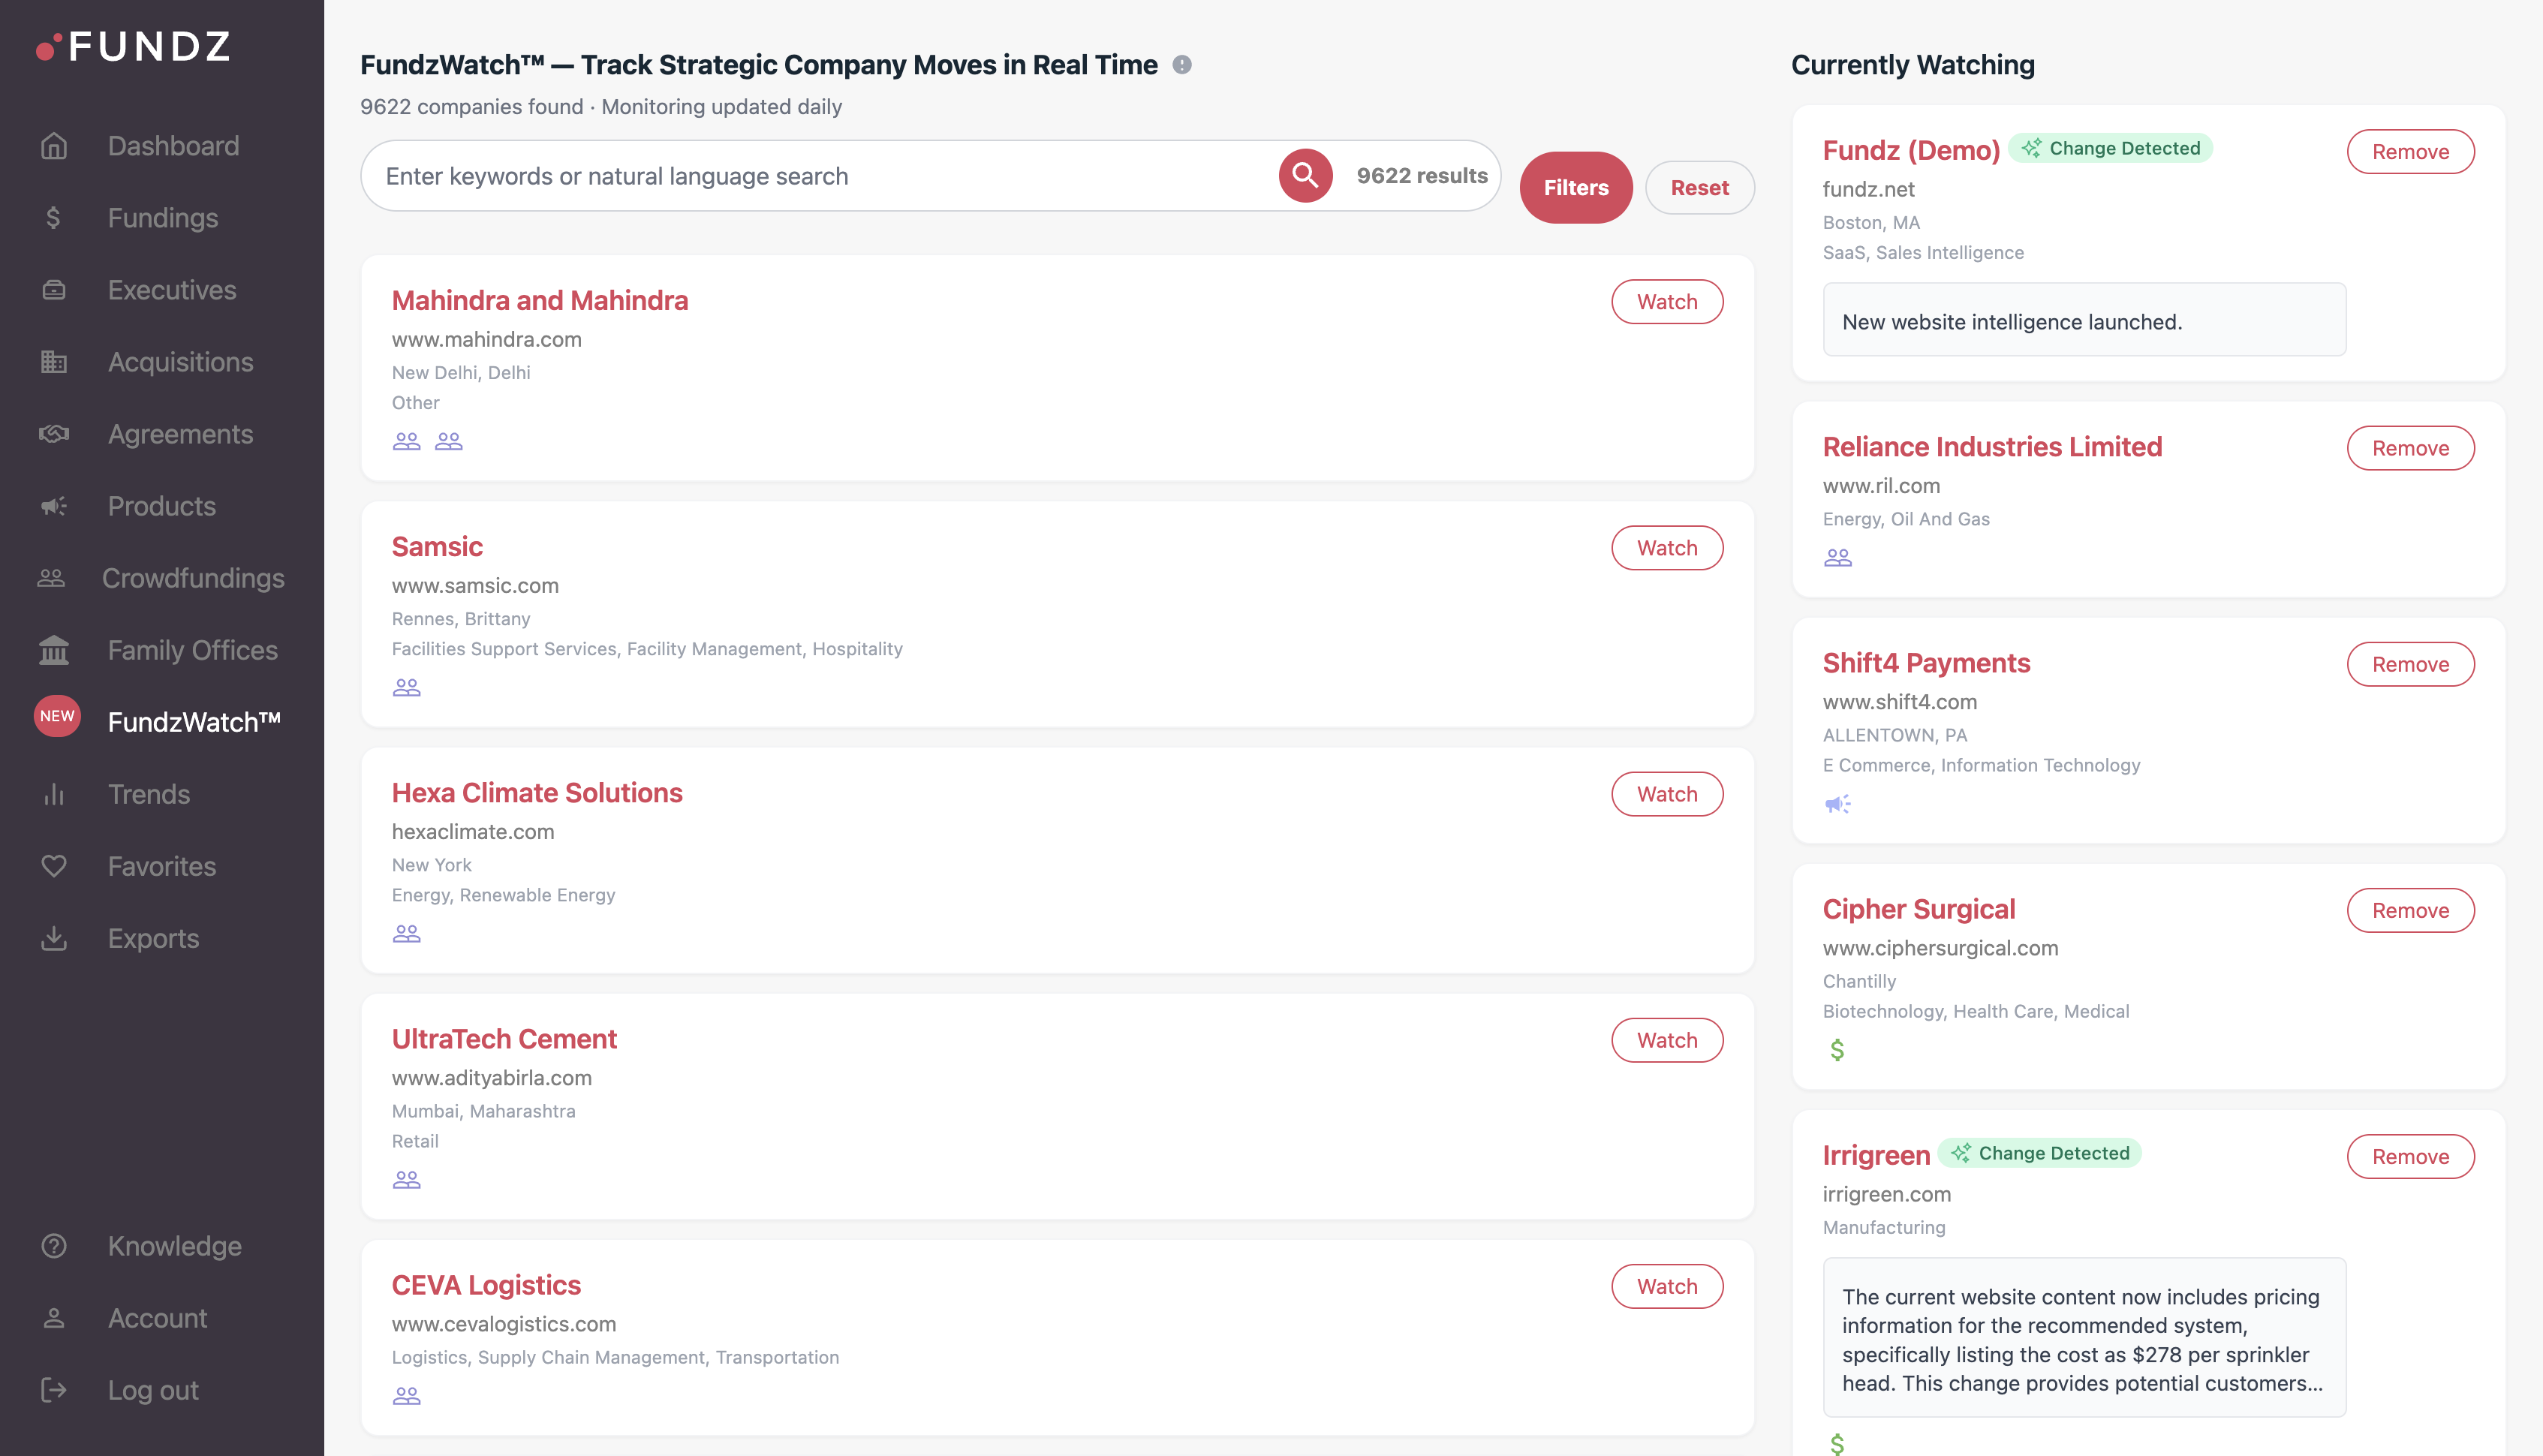
Task: Click the Agreements handshake icon
Action: (54, 434)
